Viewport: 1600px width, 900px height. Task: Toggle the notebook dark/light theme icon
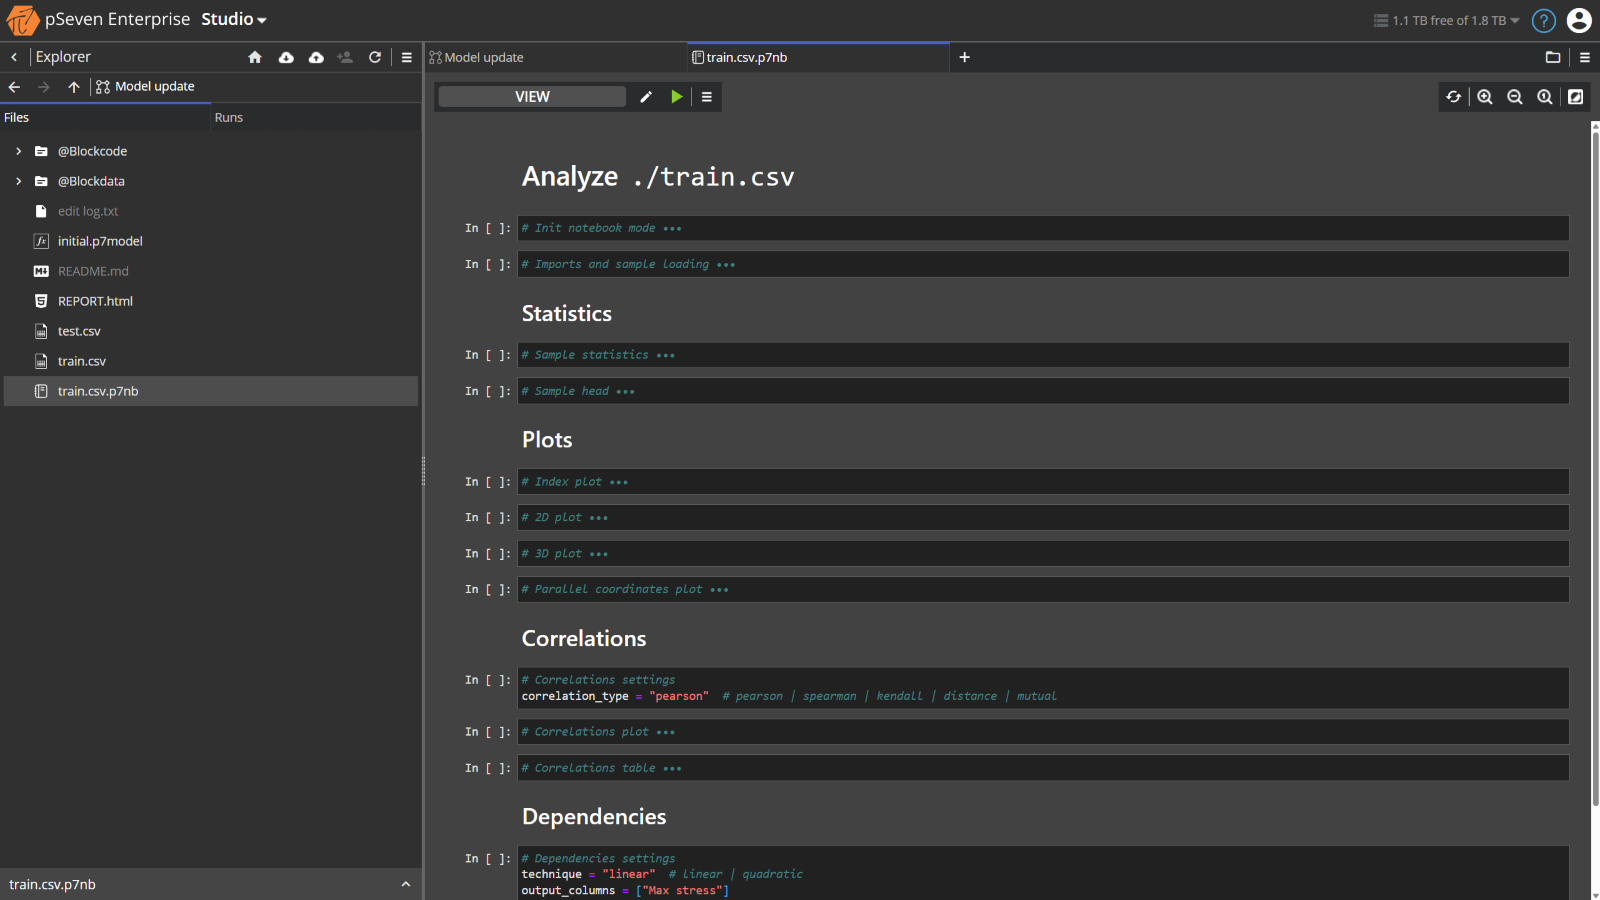(x=1576, y=96)
